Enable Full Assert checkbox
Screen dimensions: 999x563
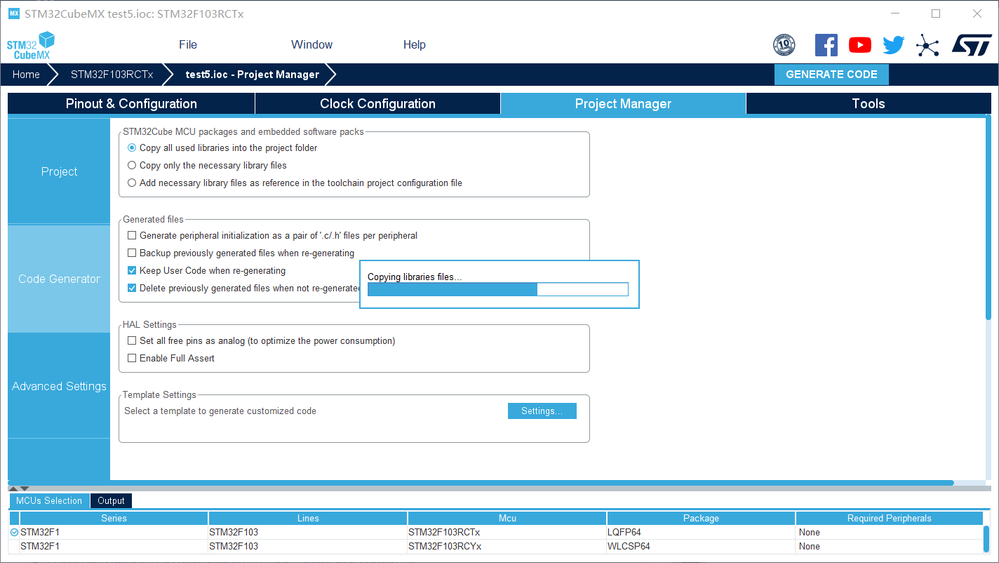pos(132,358)
